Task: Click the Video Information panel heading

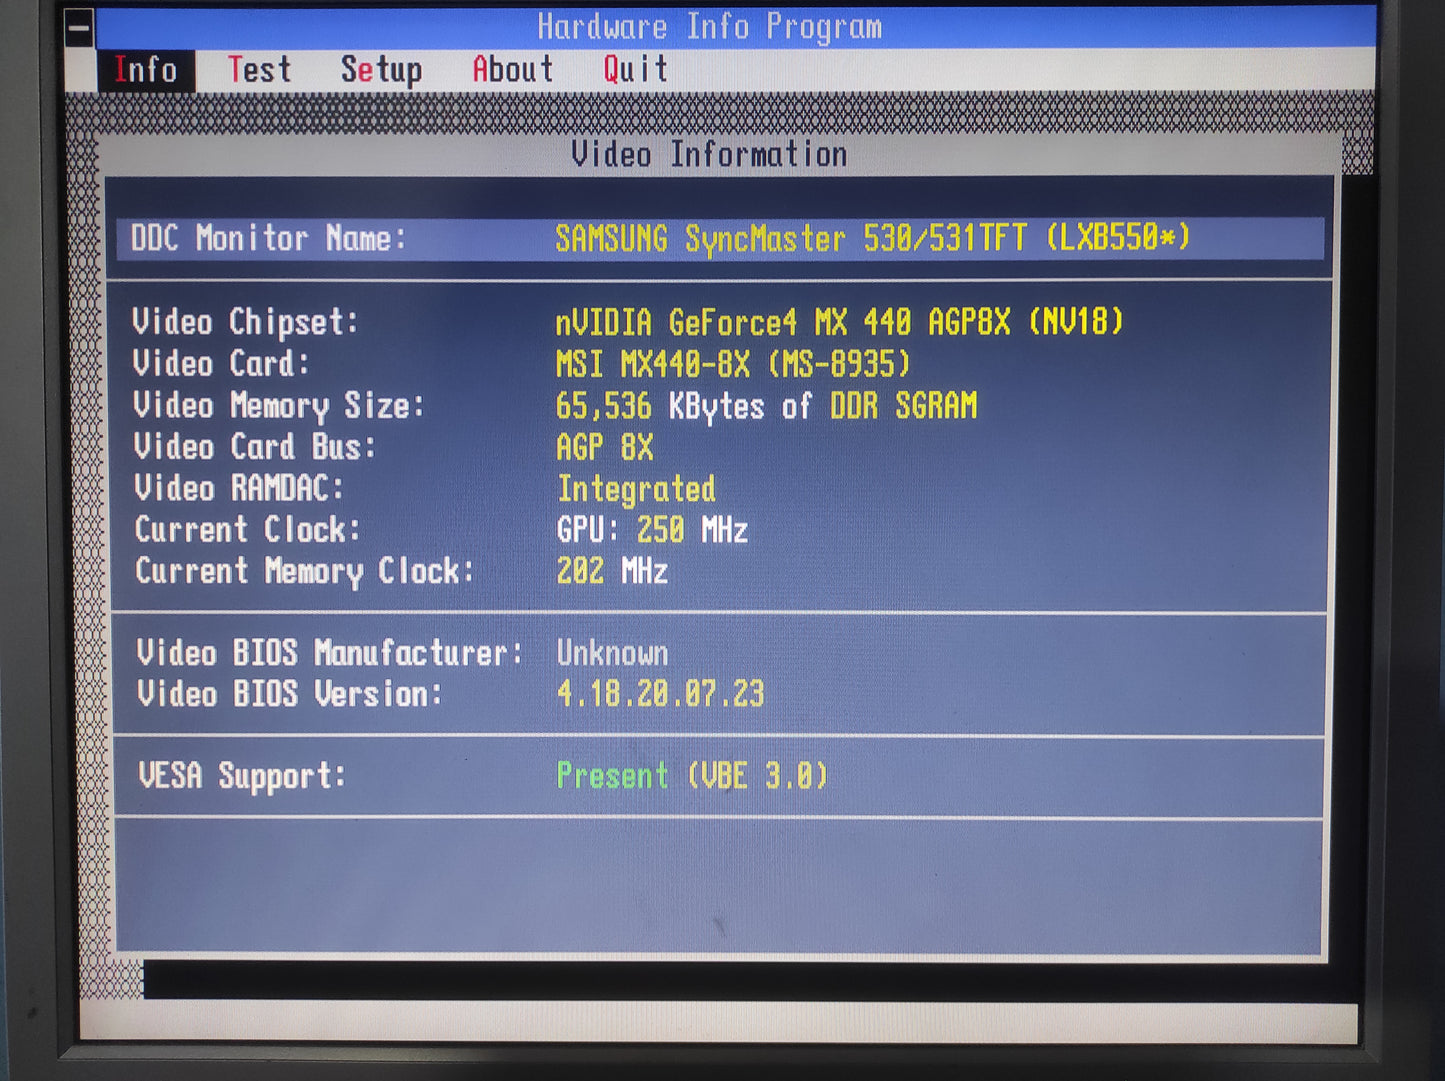Action: (x=708, y=155)
